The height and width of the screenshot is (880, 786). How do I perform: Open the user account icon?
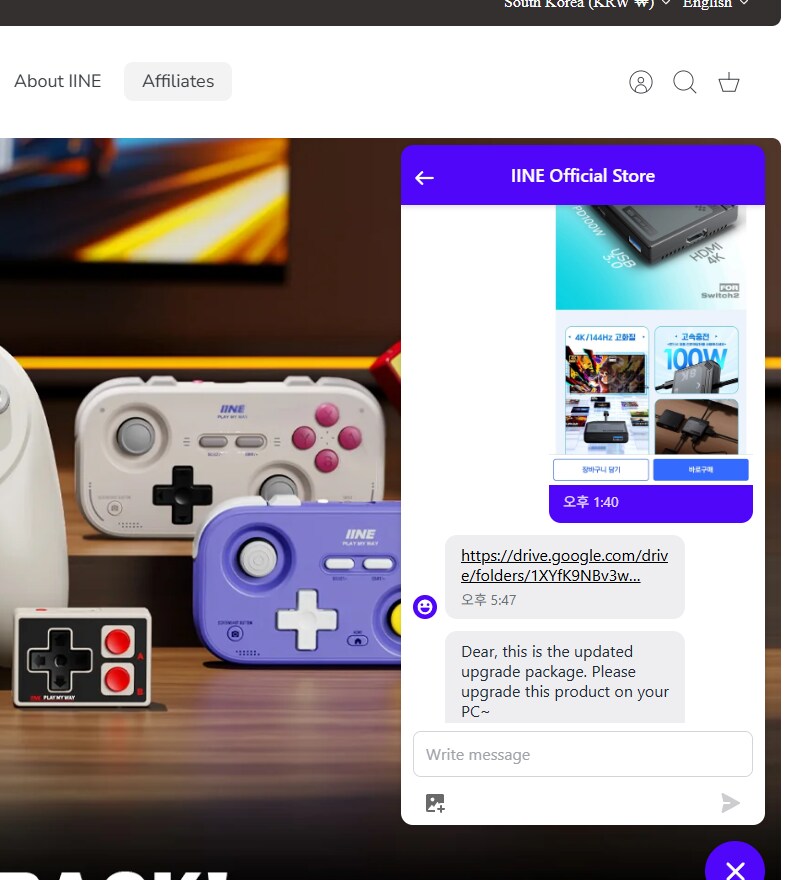pyautogui.click(x=641, y=82)
